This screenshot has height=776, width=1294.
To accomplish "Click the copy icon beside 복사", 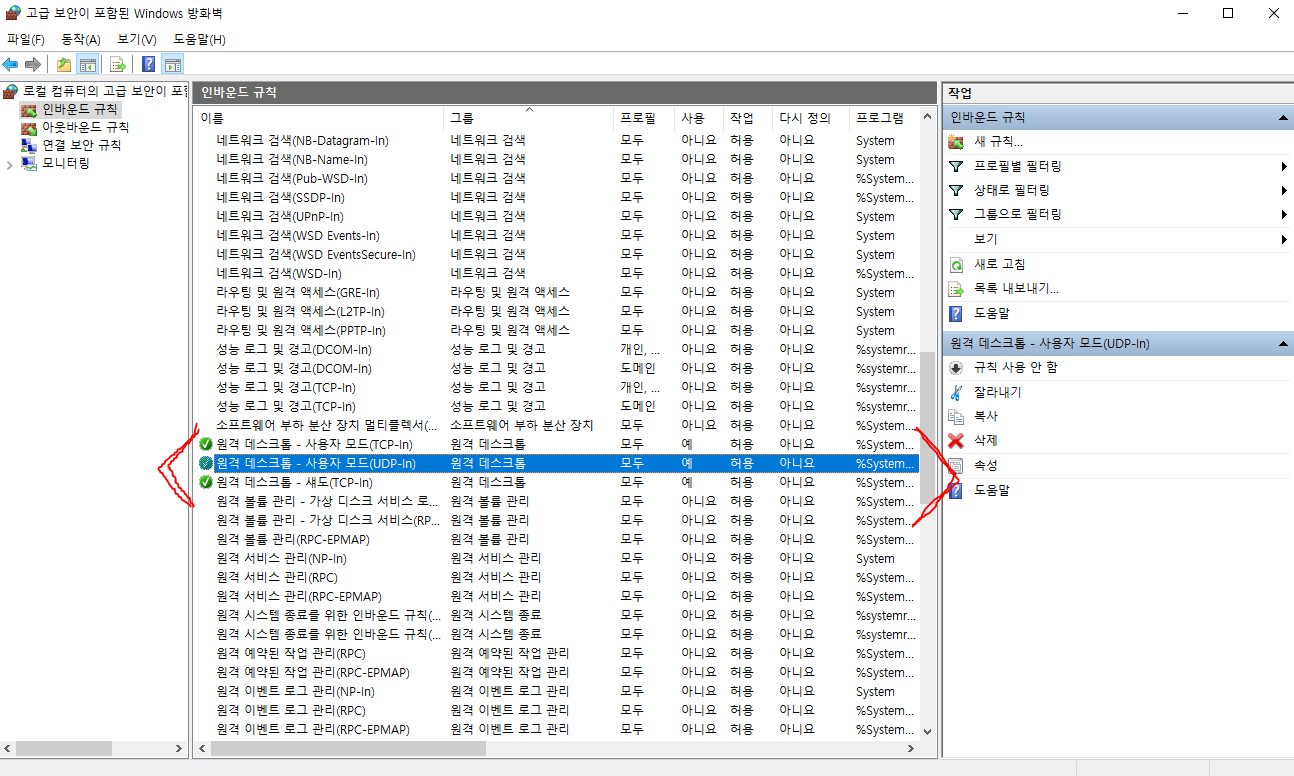I will (x=956, y=416).
